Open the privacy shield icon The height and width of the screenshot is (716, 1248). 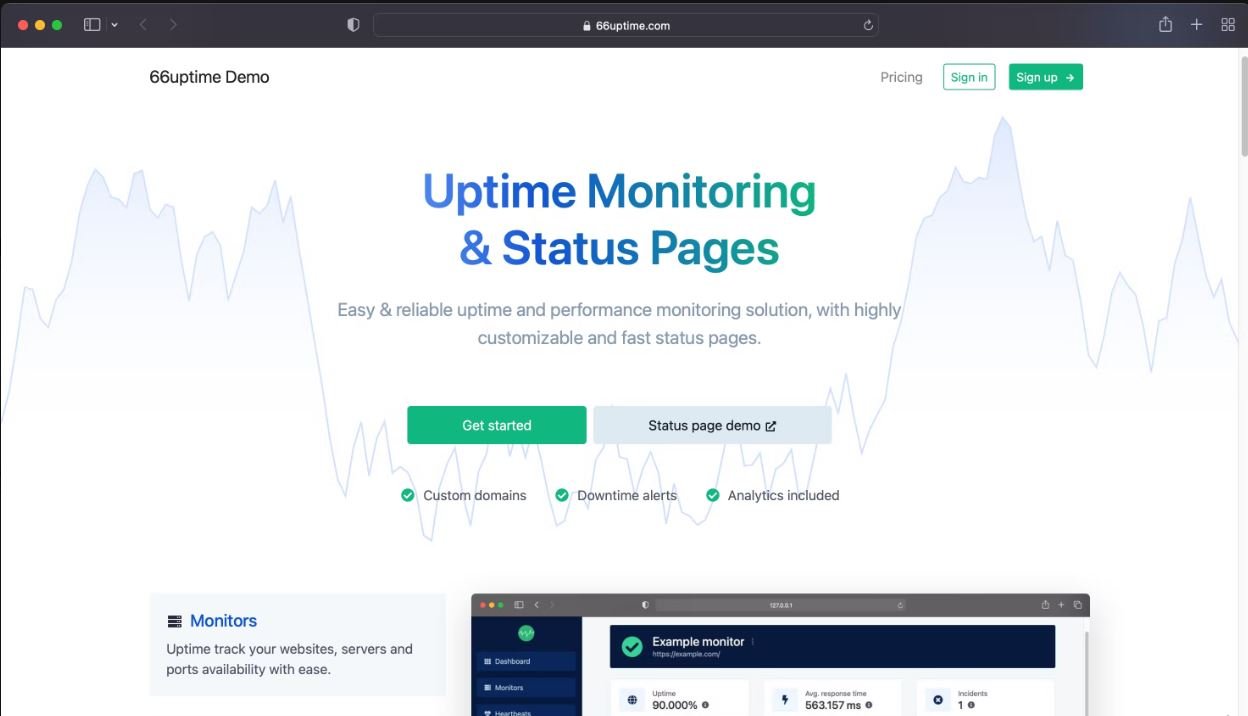point(353,25)
